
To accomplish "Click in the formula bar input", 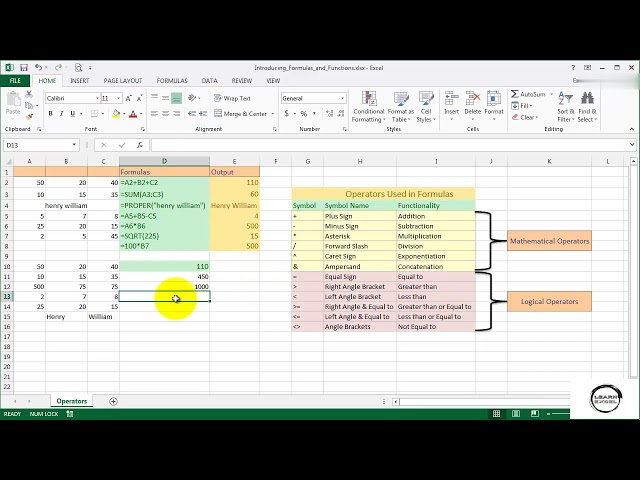I will click(390, 145).
